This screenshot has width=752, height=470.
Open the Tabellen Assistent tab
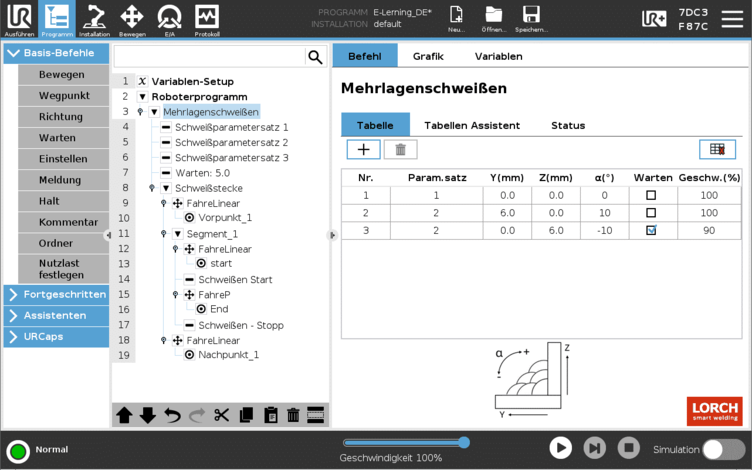pos(471,125)
